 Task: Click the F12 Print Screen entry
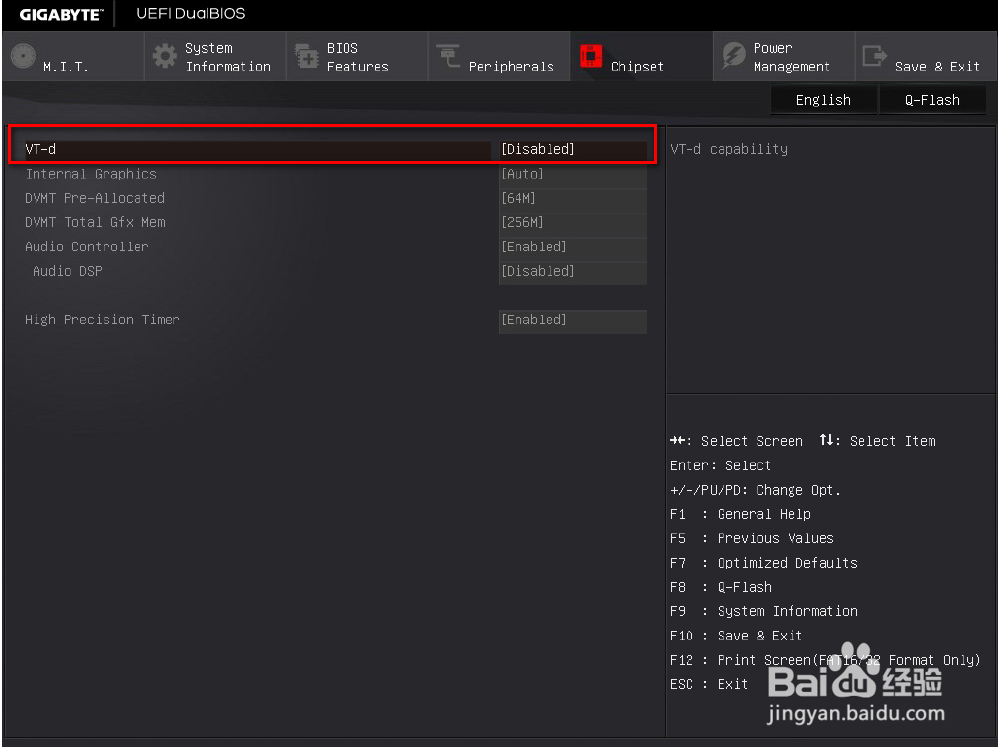(x=825, y=660)
